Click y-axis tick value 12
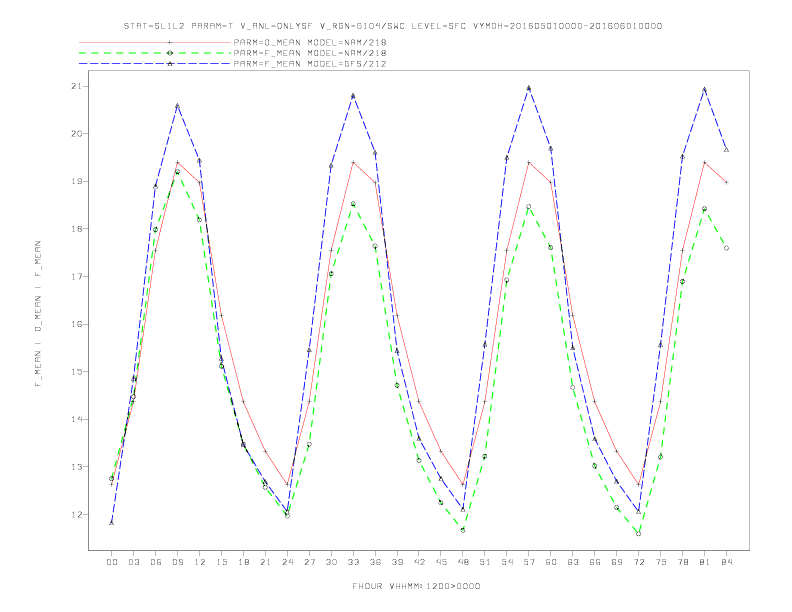The width and height of the screenshot is (792, 612). pyautogui.click(x=76, y=515)
